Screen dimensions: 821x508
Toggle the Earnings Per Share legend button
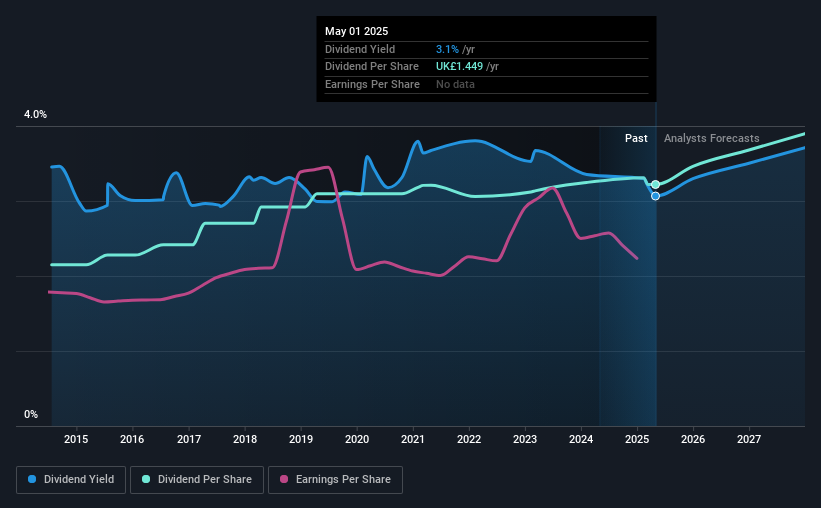(x=335, y=480)
